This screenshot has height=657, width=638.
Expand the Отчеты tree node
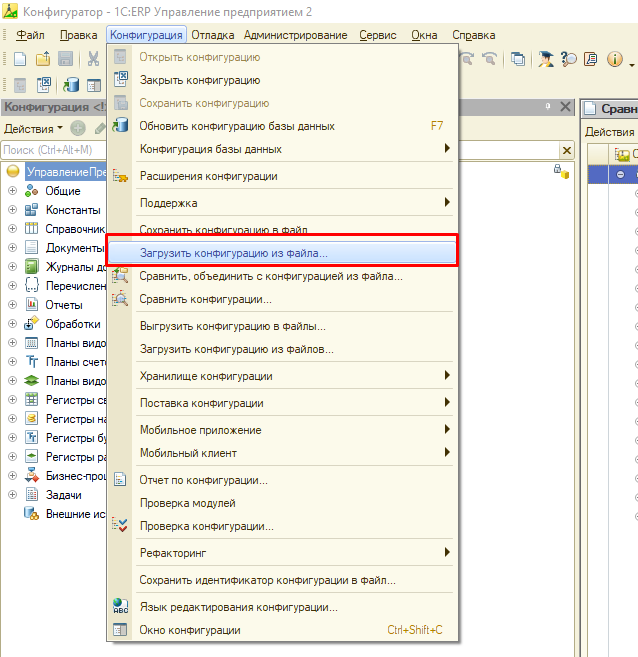13,305
